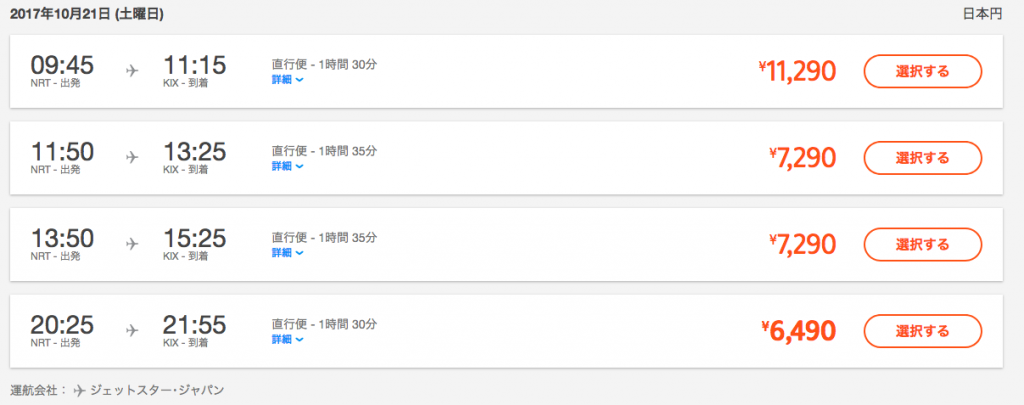Expand 詳細 for the 20:25 flight

(287, 340)
